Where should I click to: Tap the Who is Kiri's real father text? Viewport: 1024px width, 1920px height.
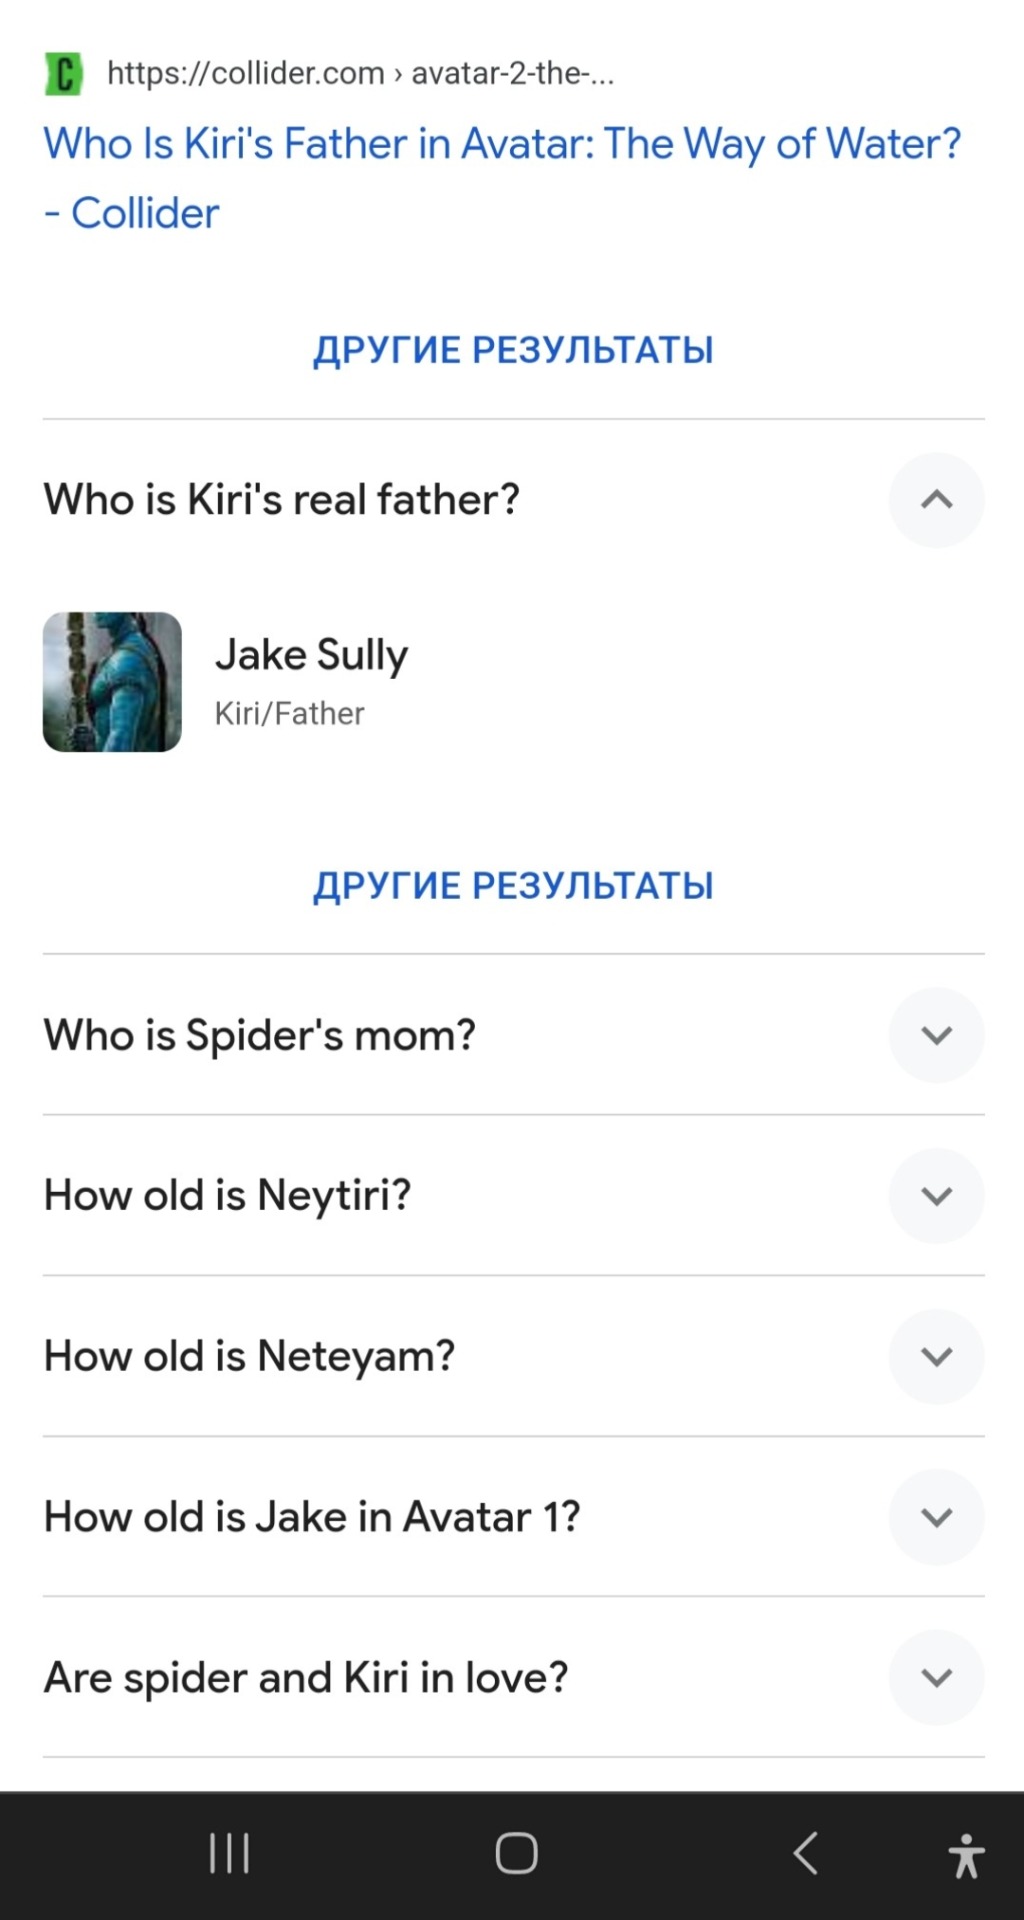point(281,500)
